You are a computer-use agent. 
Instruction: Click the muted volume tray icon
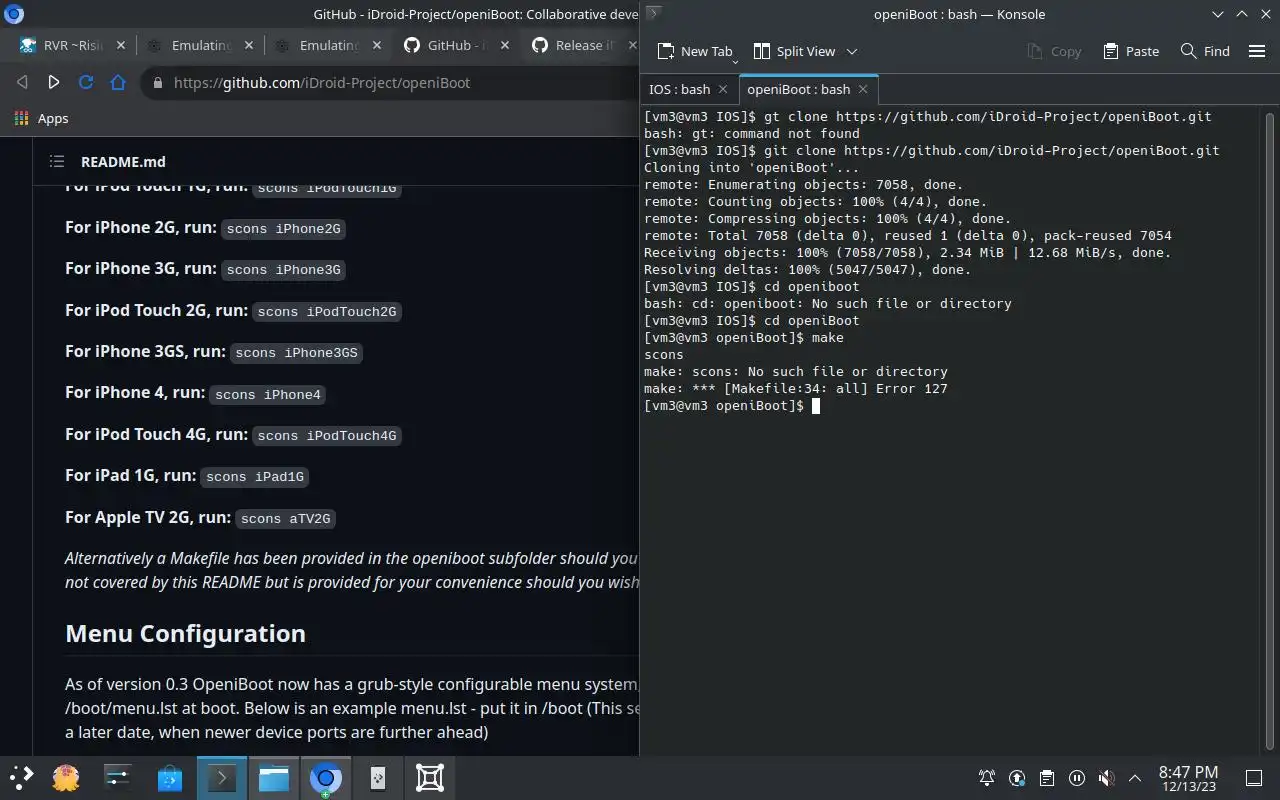click(x=1106, y=778)
